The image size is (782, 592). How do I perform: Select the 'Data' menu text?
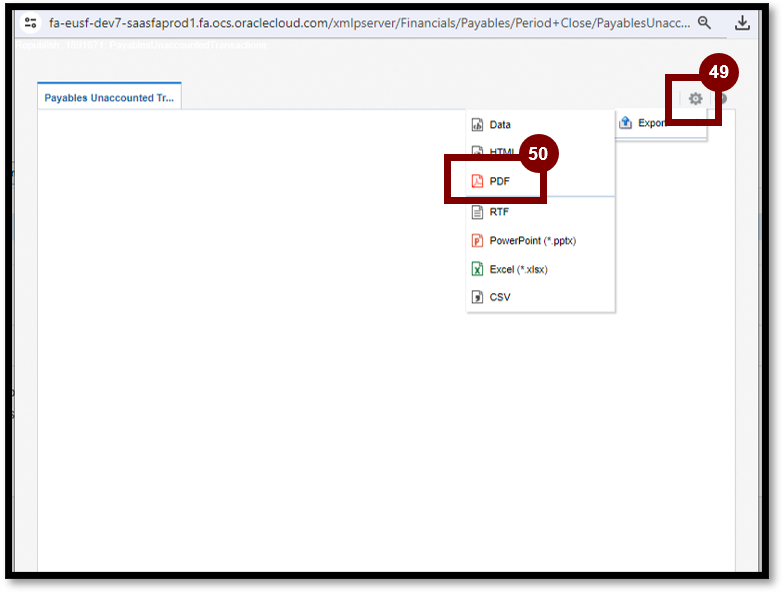click(500, 125)
